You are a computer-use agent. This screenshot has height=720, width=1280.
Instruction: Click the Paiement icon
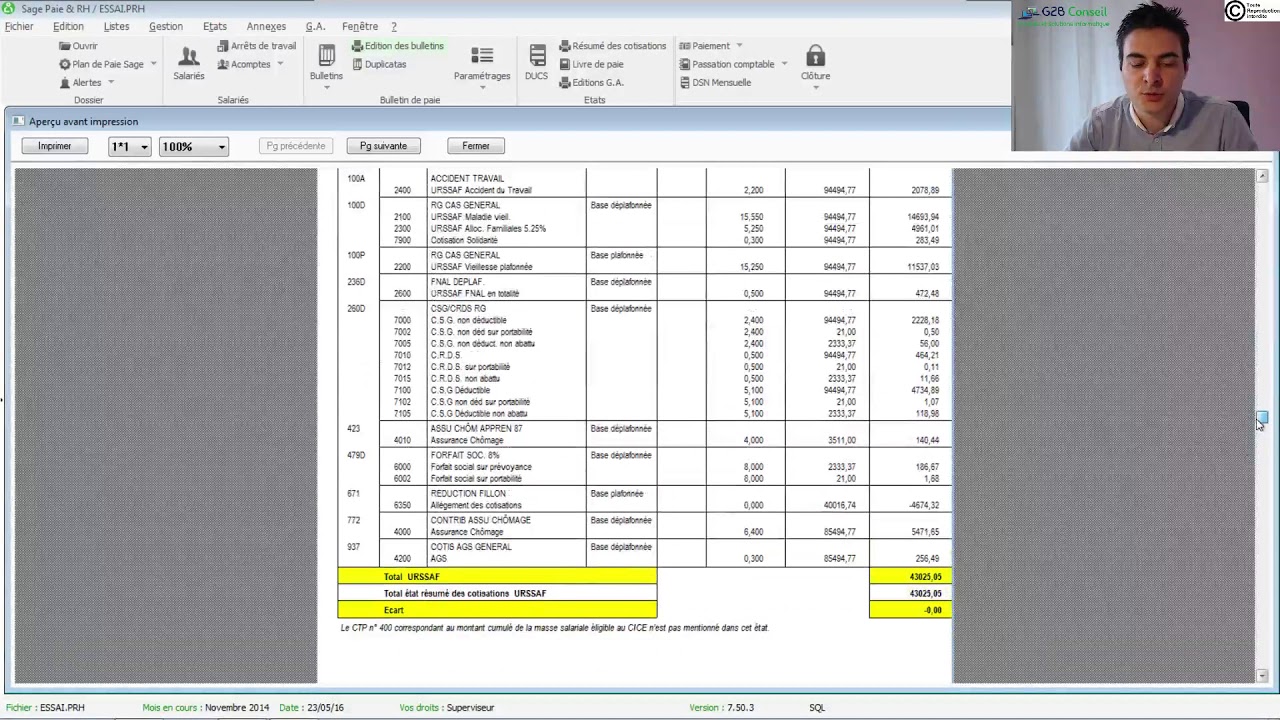(x=685, y=46)
